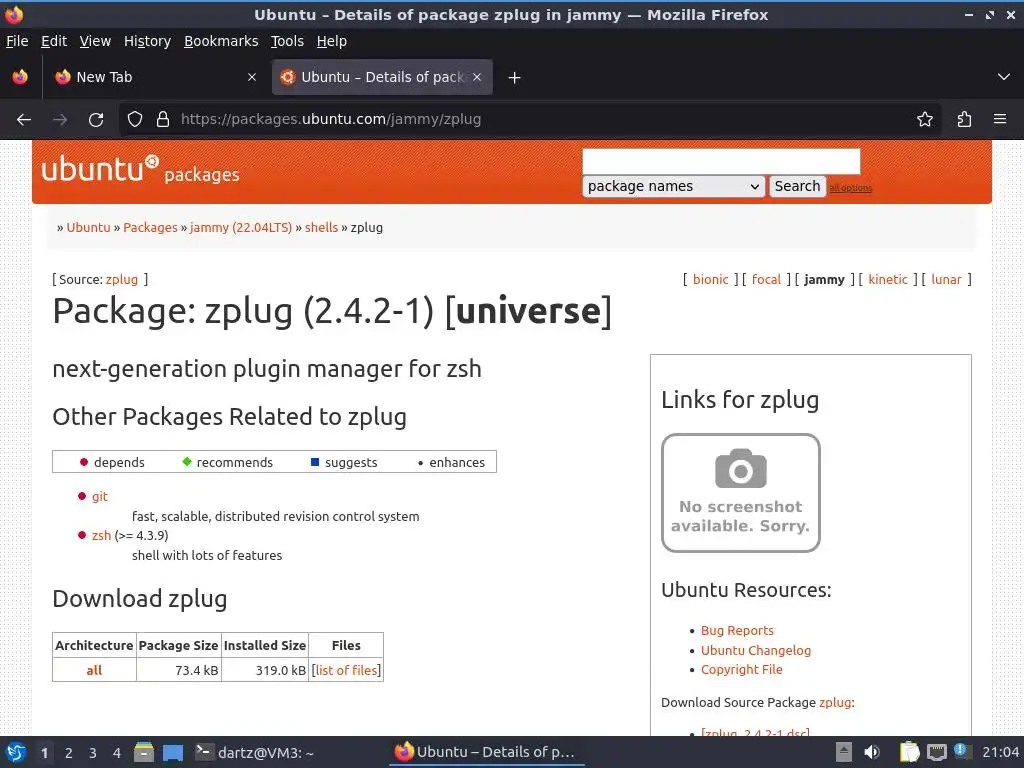Go back to the previous page
1024x768 pixels.
[24, 120]
